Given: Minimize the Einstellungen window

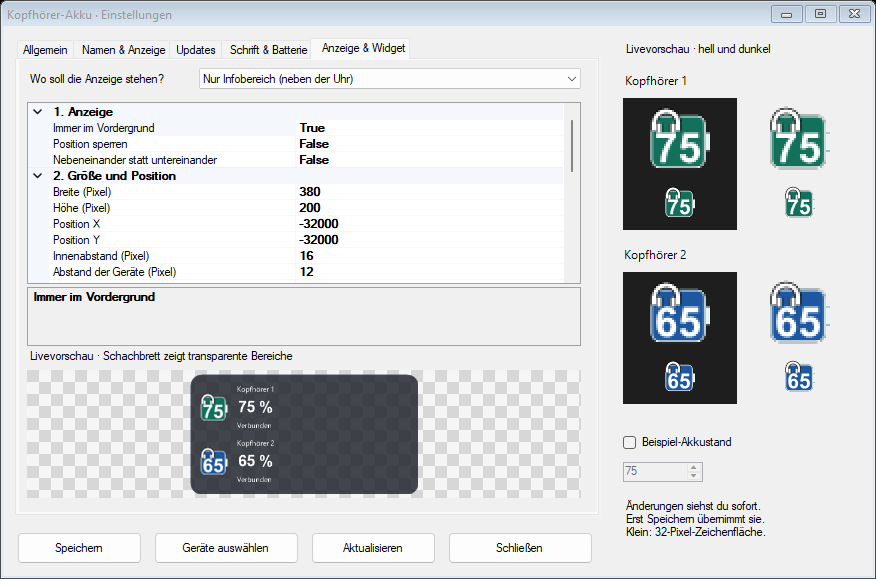Looking at the screenshot, I should coord(787,14).
